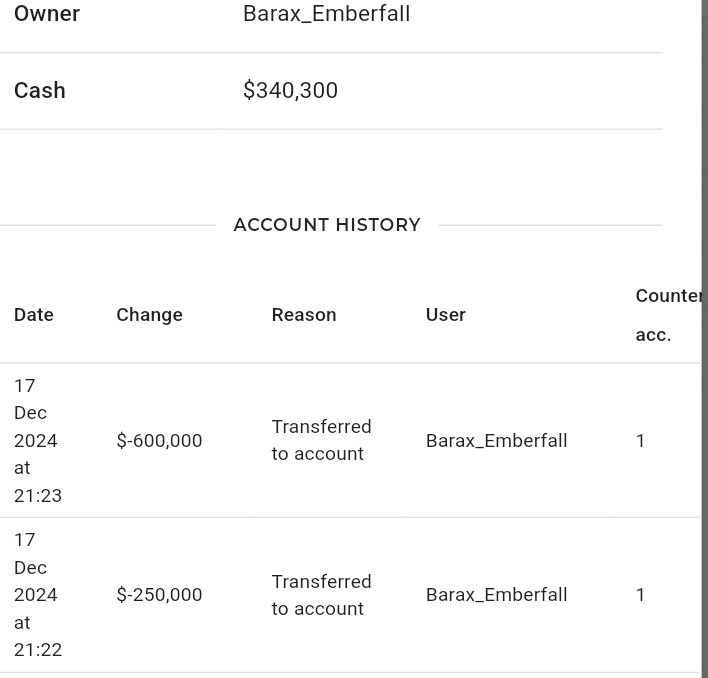This screenshot has height=678, width=708.
Task: Open user Barax_Emberfall in the first row
Action: (497, 441)
